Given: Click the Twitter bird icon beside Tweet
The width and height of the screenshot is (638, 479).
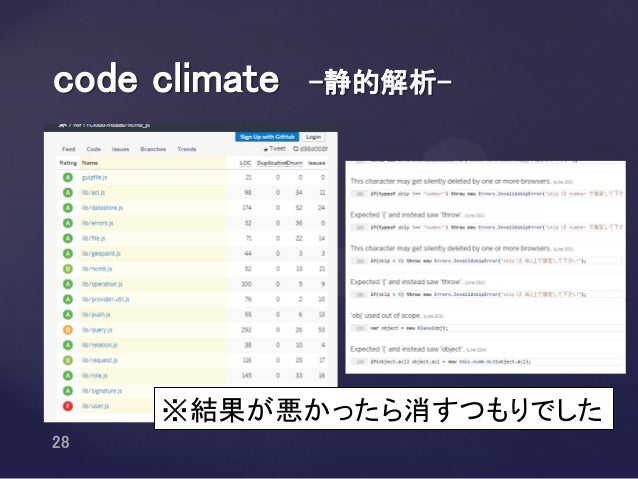Looking at the screenshot, I should 266,149.
